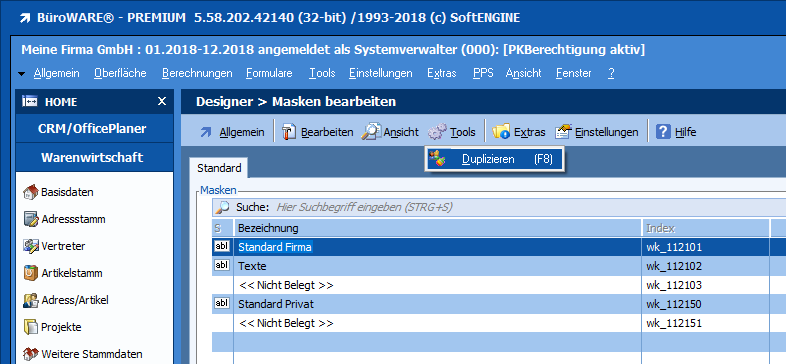This screenshot has width=786, height=364.
Task: Expand the Warenwirtschaft section
Action: 94,157
